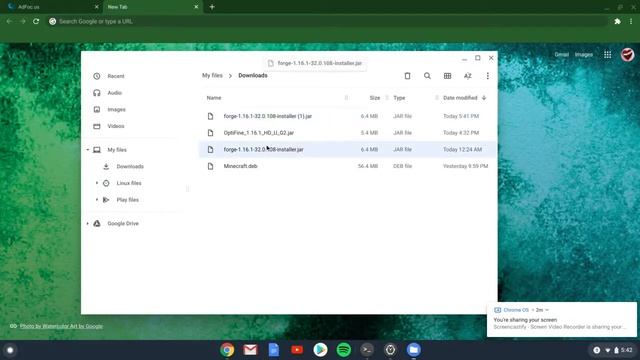
Task: Open YouTube from the shelf
Action: (297, 350)
